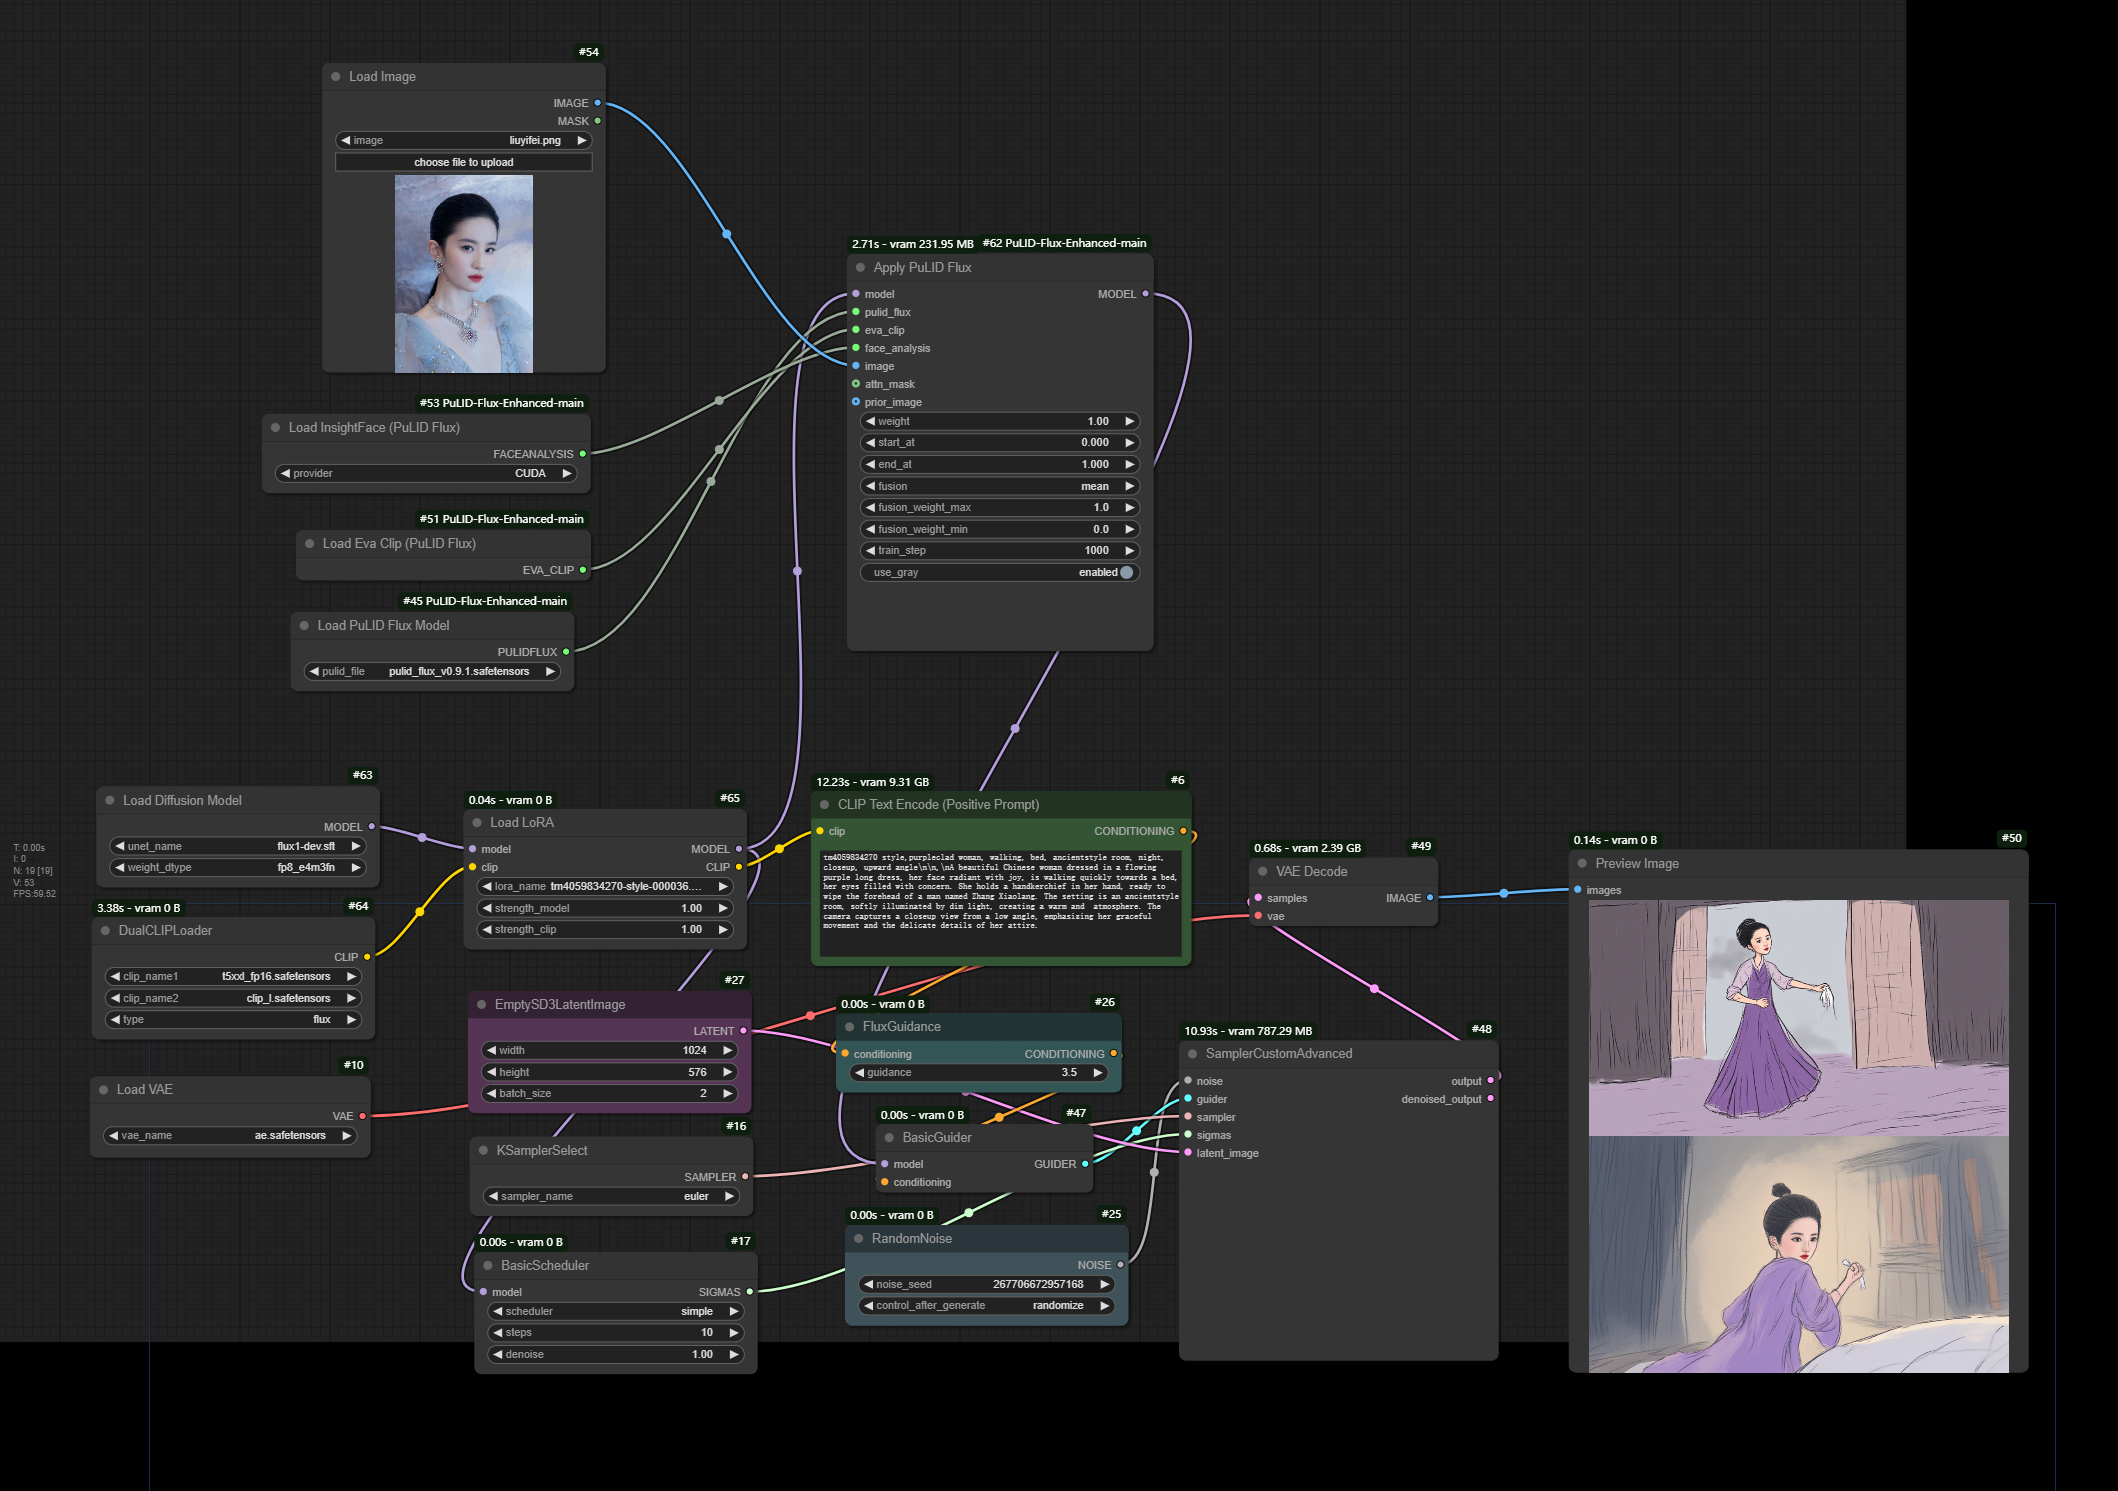
Task: Click the NOISE output socket on RandomNoise
Action: click(1121, 1265)
